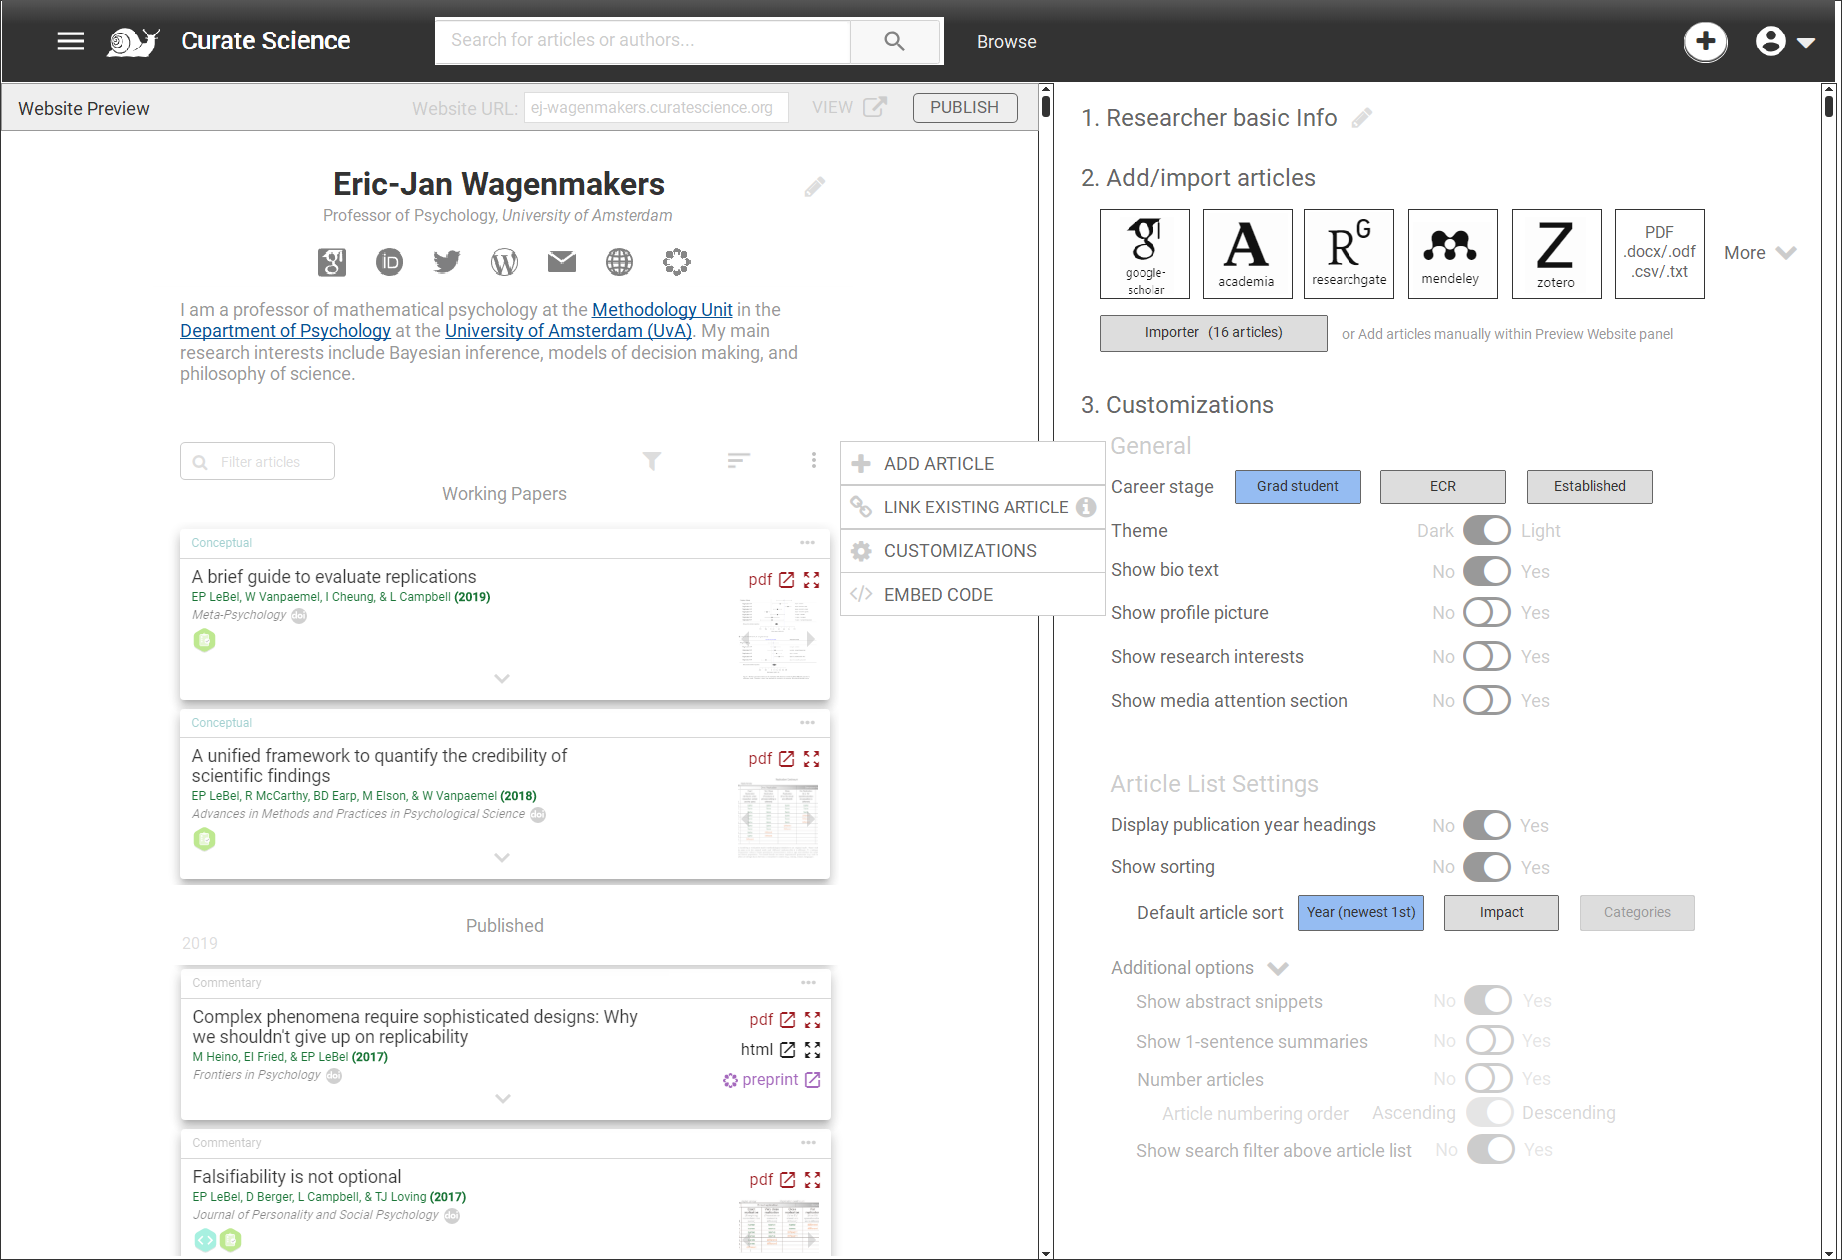Collapse Additional options chevron
This screenshot has width=1842, height=1260.
tap(1278, 968)
